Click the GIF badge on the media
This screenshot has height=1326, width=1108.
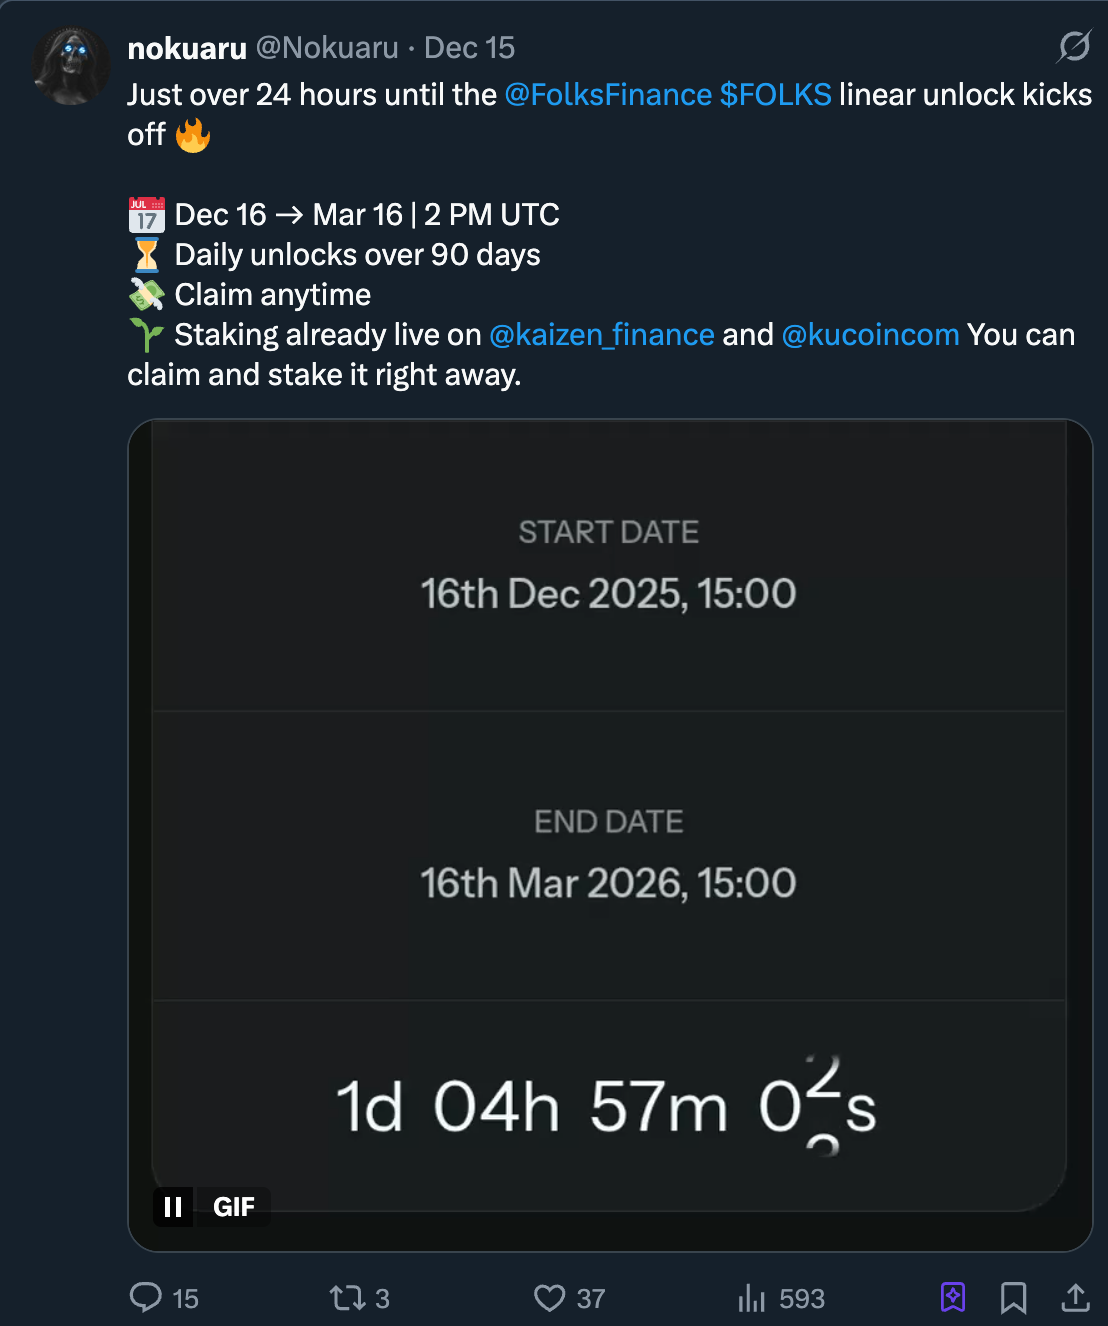tap(234, 1207)
